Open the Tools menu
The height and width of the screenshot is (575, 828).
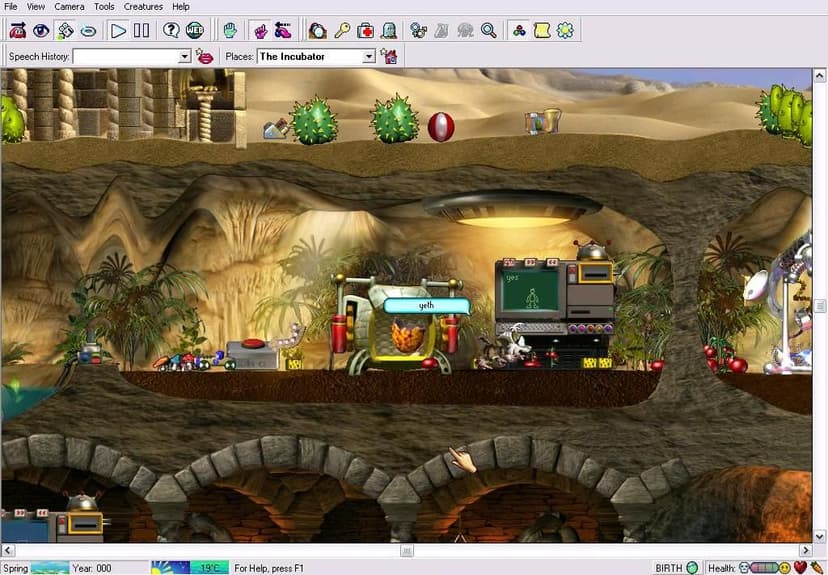pyautogui.click(x=104, y=7)
